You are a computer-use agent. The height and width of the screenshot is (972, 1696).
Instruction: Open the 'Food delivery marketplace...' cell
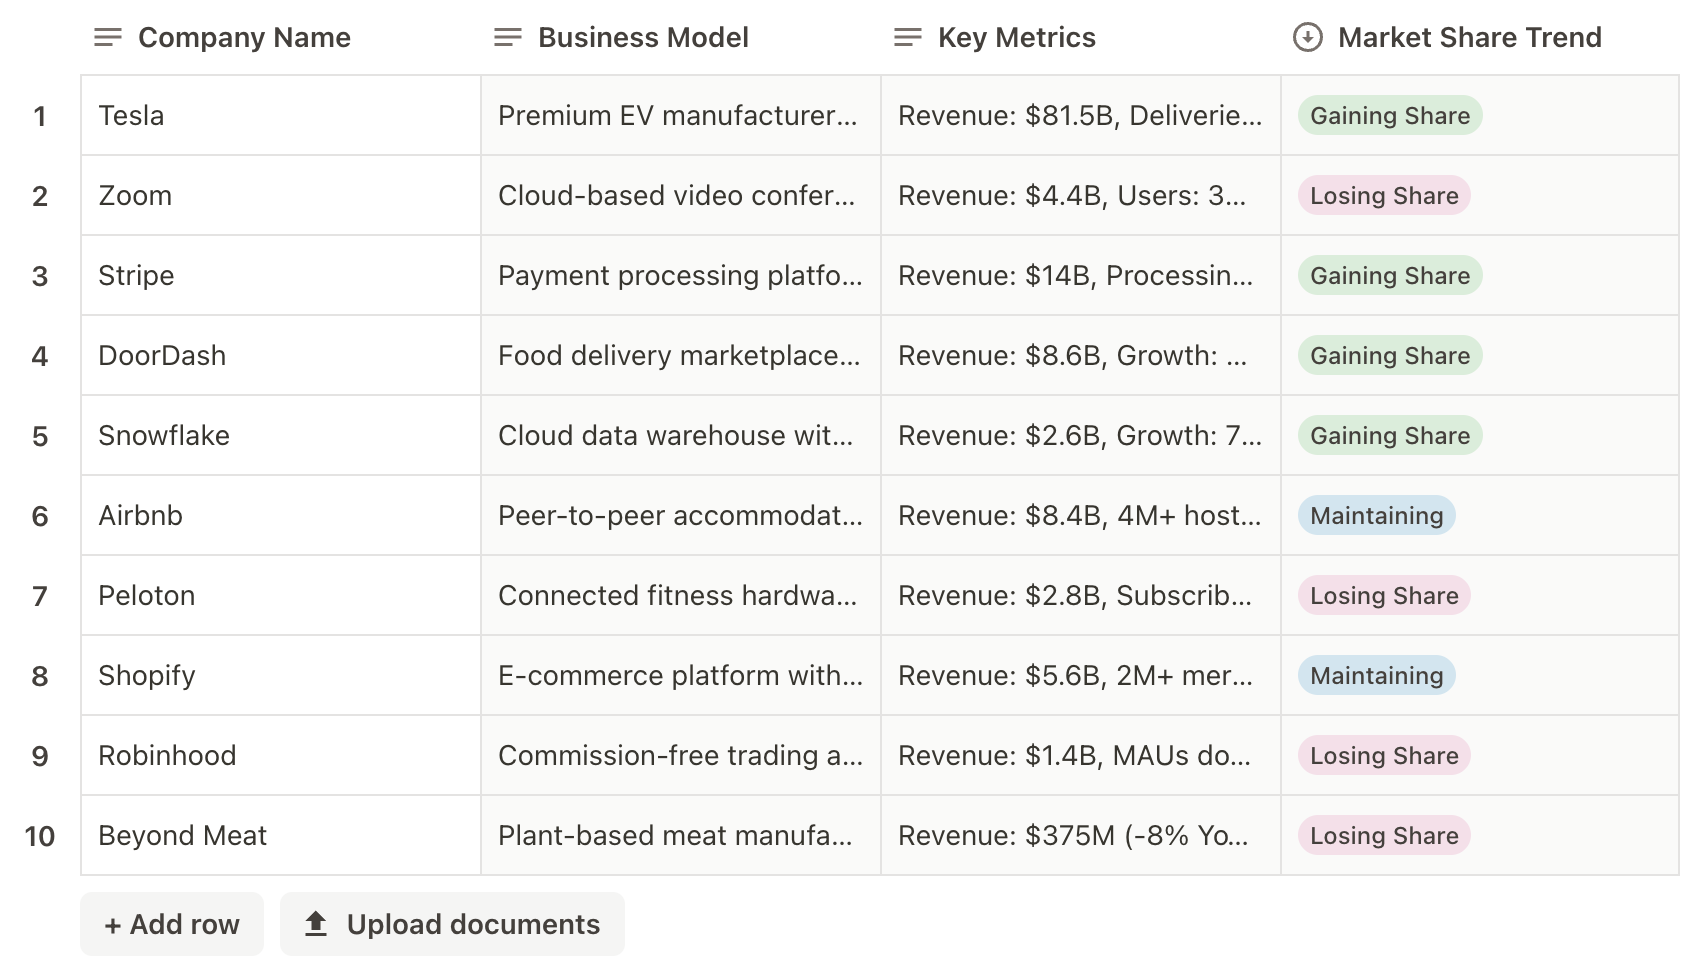click(681, 355)
